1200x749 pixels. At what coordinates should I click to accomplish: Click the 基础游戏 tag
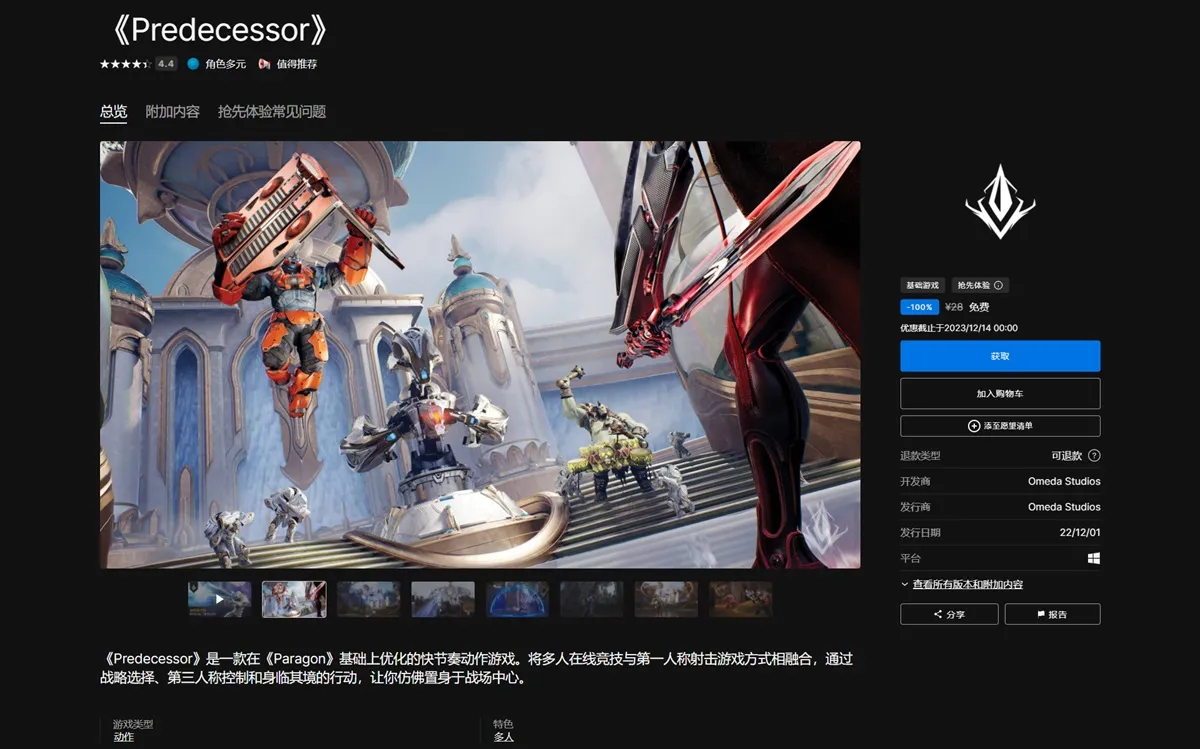pyautogui.click(x=922, y=285)
